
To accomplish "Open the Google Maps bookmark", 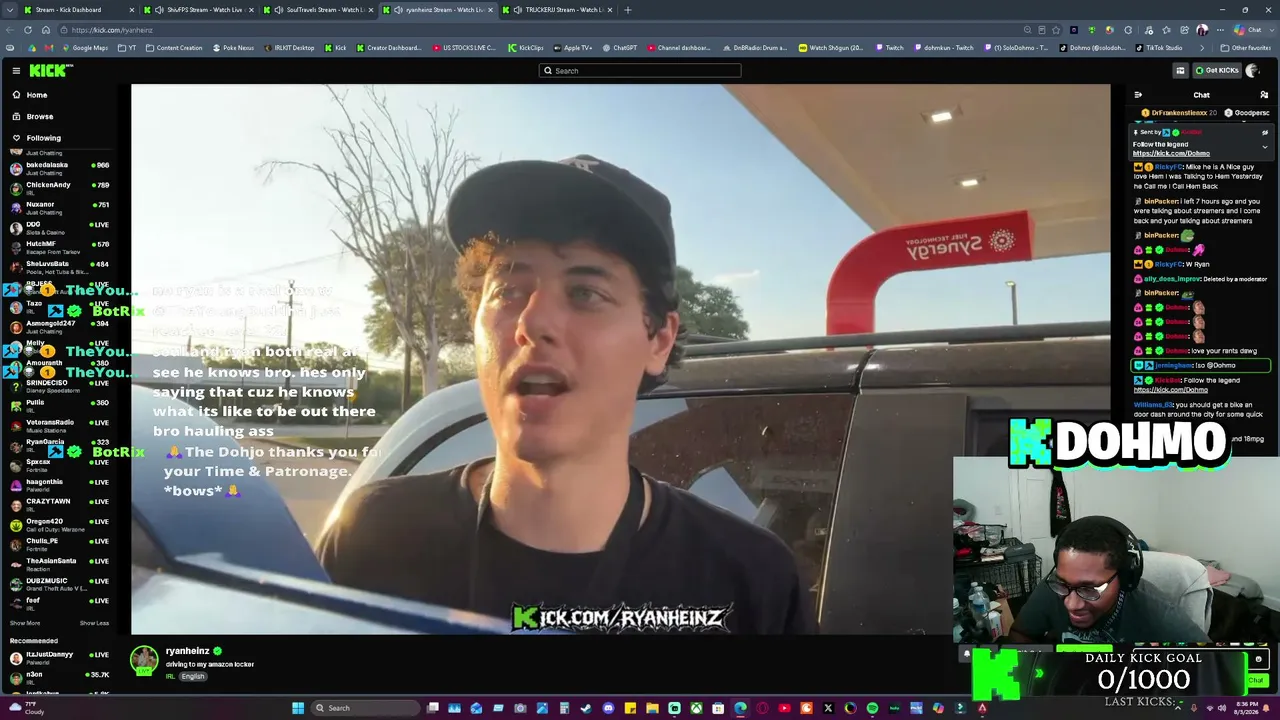I will 85,48.
